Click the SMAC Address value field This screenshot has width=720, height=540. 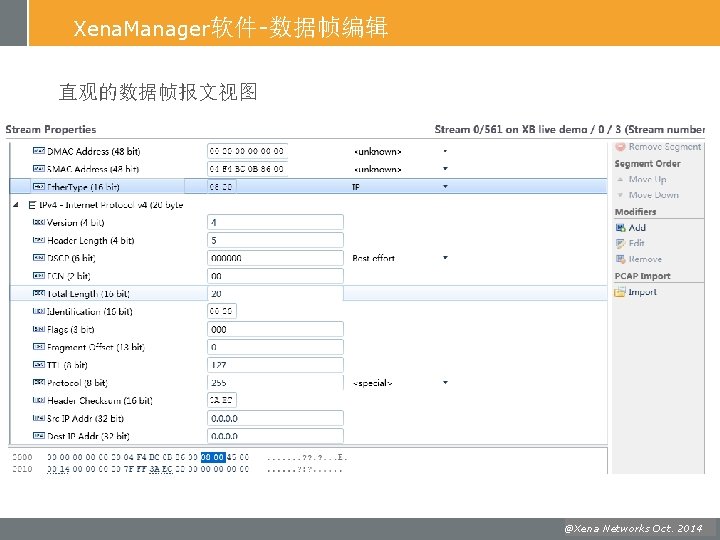click(247, 169)
